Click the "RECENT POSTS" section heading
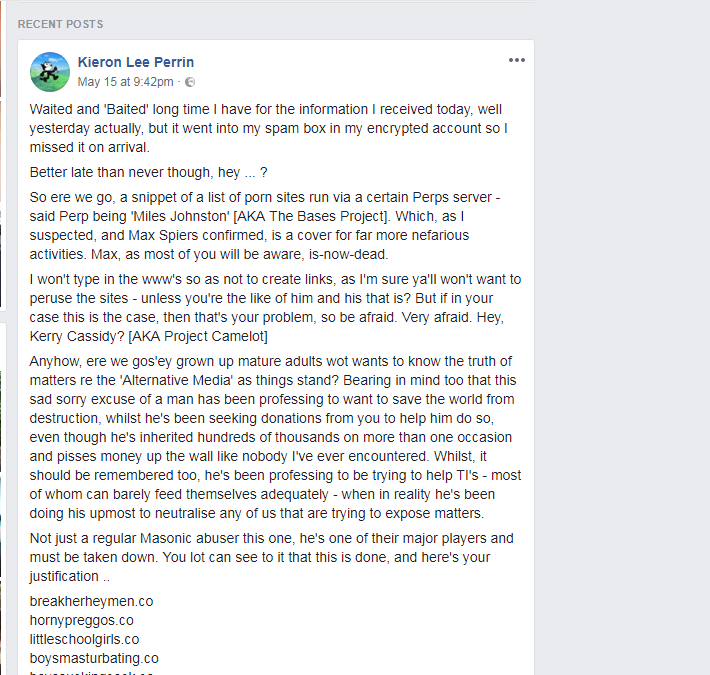The width and height of the screenshot is (710, 675). tap(60, 24)
